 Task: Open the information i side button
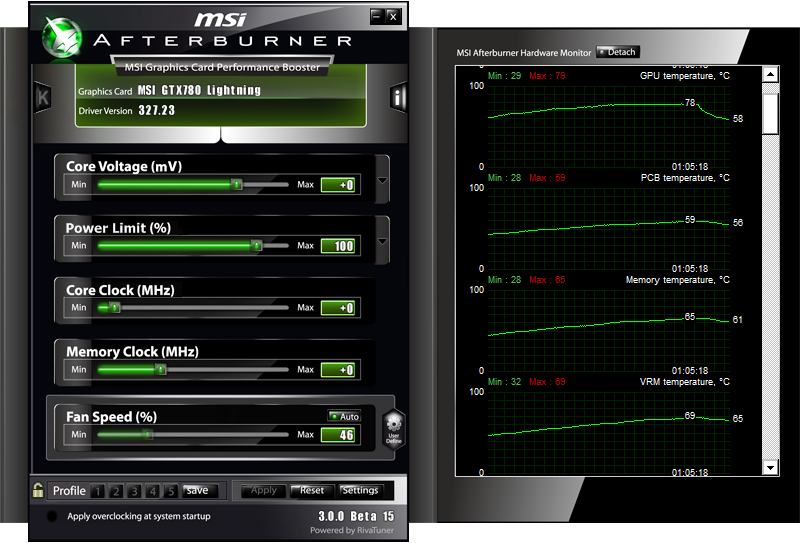[x=398, y=96]
